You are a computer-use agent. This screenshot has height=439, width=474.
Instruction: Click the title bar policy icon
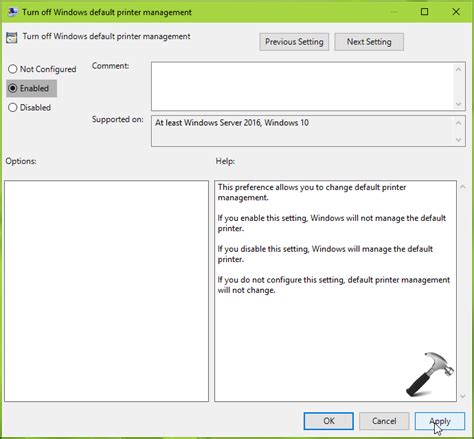pos(13,12)
